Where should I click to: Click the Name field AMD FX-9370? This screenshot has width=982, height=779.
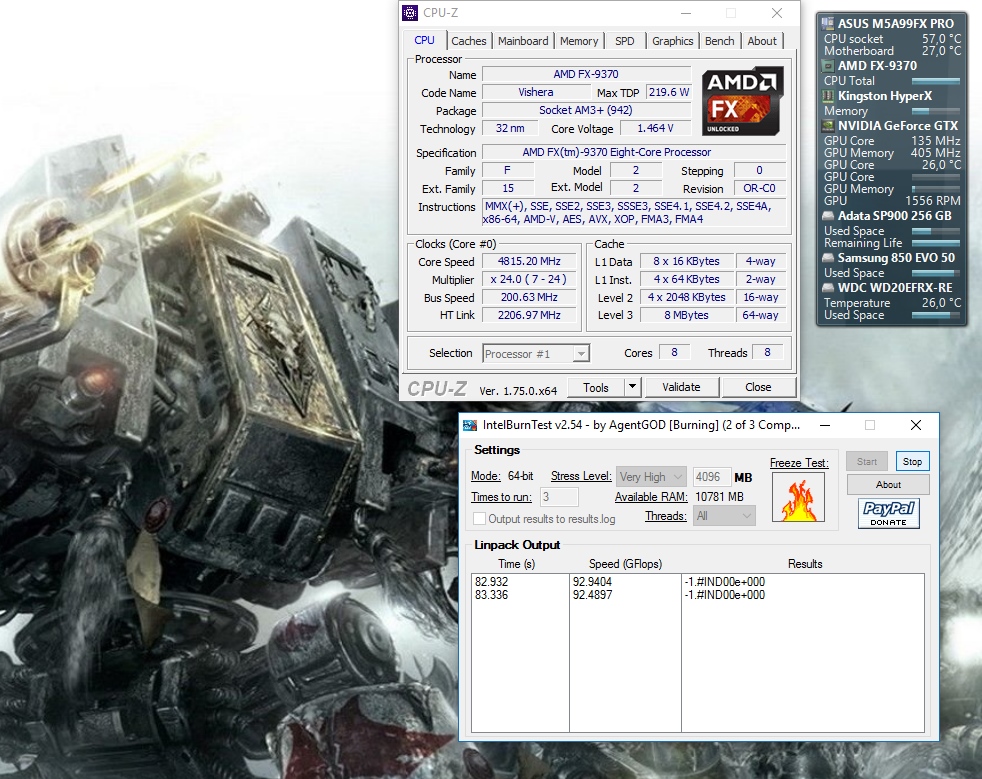[586, 74]
